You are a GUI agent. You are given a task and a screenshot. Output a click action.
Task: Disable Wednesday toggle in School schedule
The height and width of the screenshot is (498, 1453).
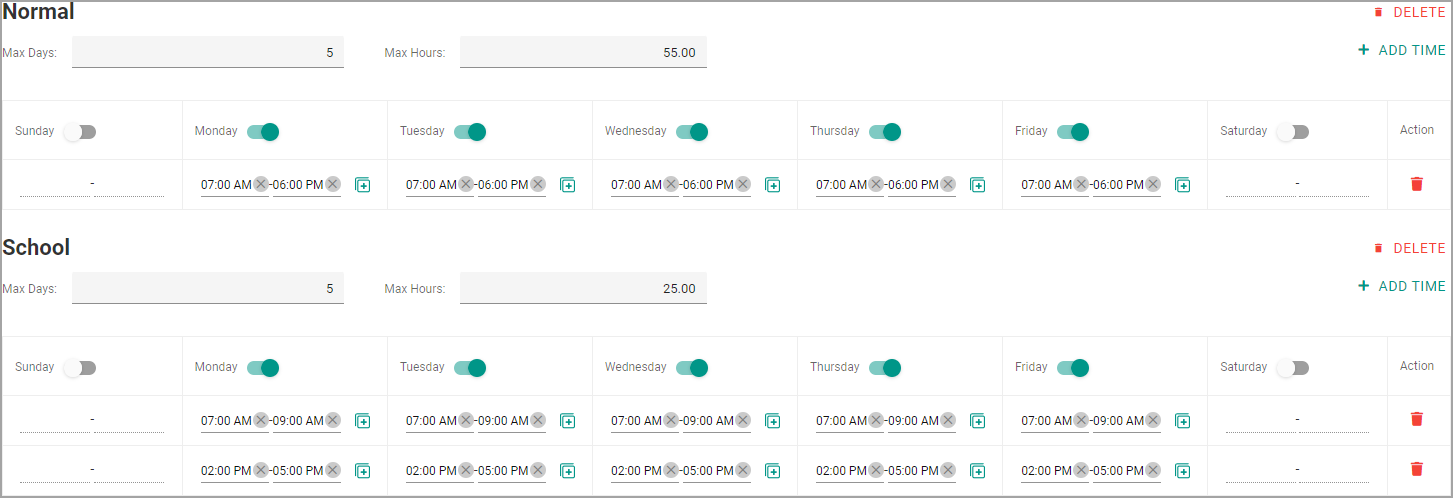pyautogui.click(x=692, y=368)
